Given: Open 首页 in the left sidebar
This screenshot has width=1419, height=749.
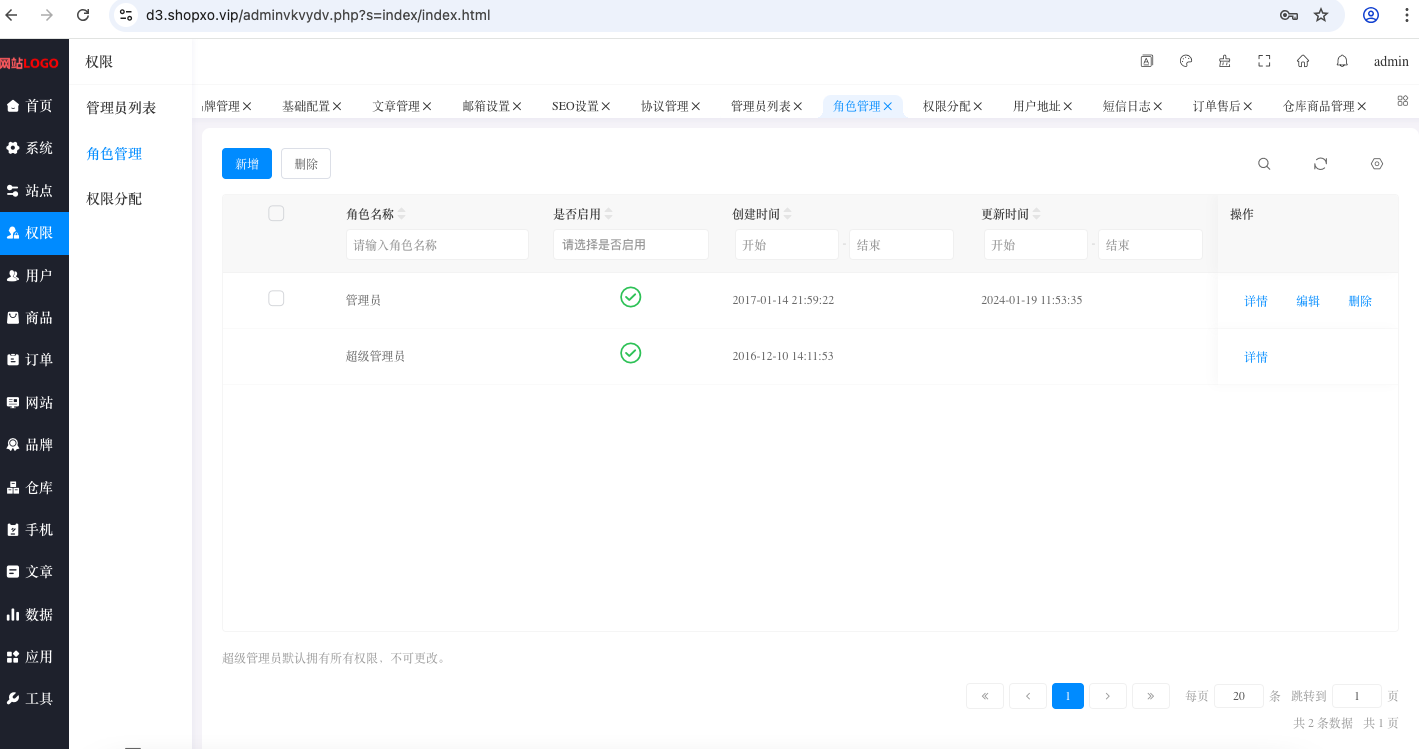Looking at the screenshot, I should pyautogui.click(x=34, y=106).
